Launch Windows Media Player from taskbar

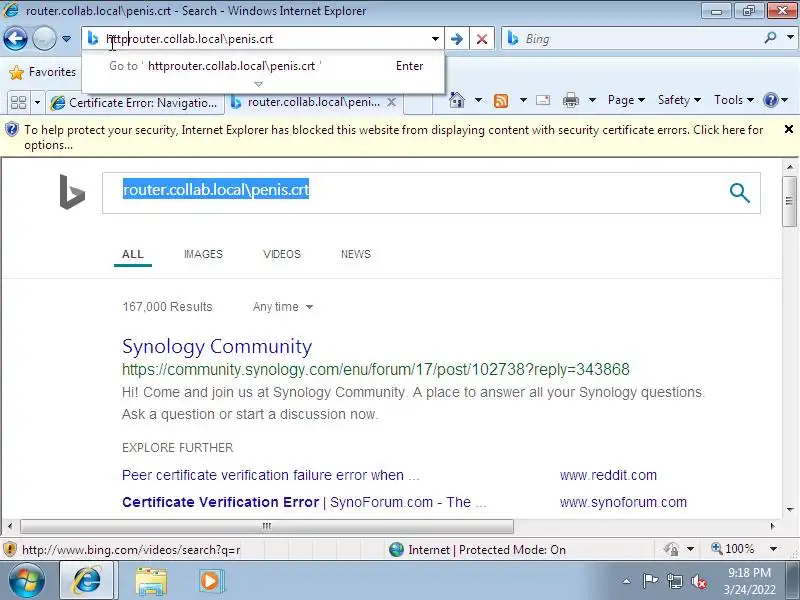(210, 581)
